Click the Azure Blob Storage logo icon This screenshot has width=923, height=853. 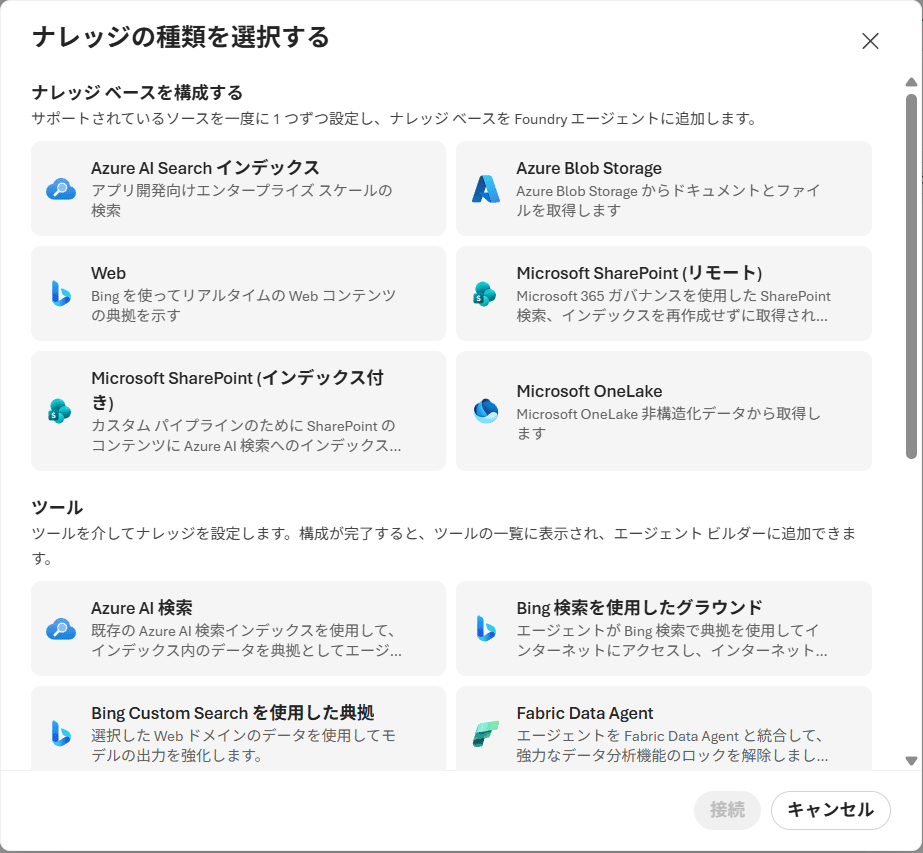coord(486,189)
